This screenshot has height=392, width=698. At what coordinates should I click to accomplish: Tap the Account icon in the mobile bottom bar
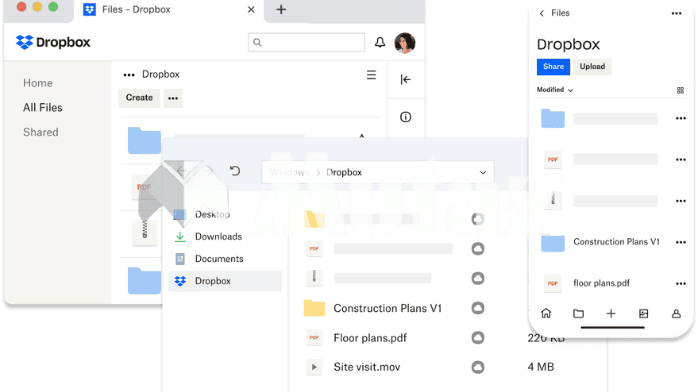click(676, 314)
